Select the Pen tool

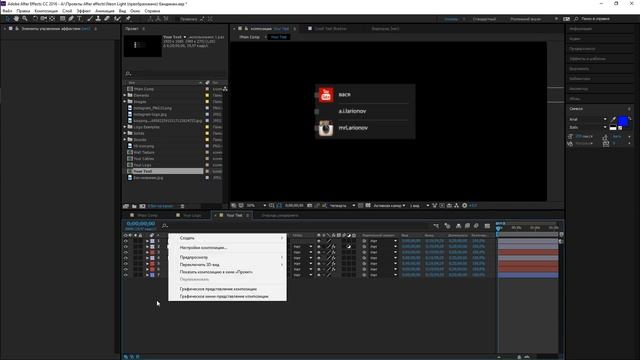71,19
